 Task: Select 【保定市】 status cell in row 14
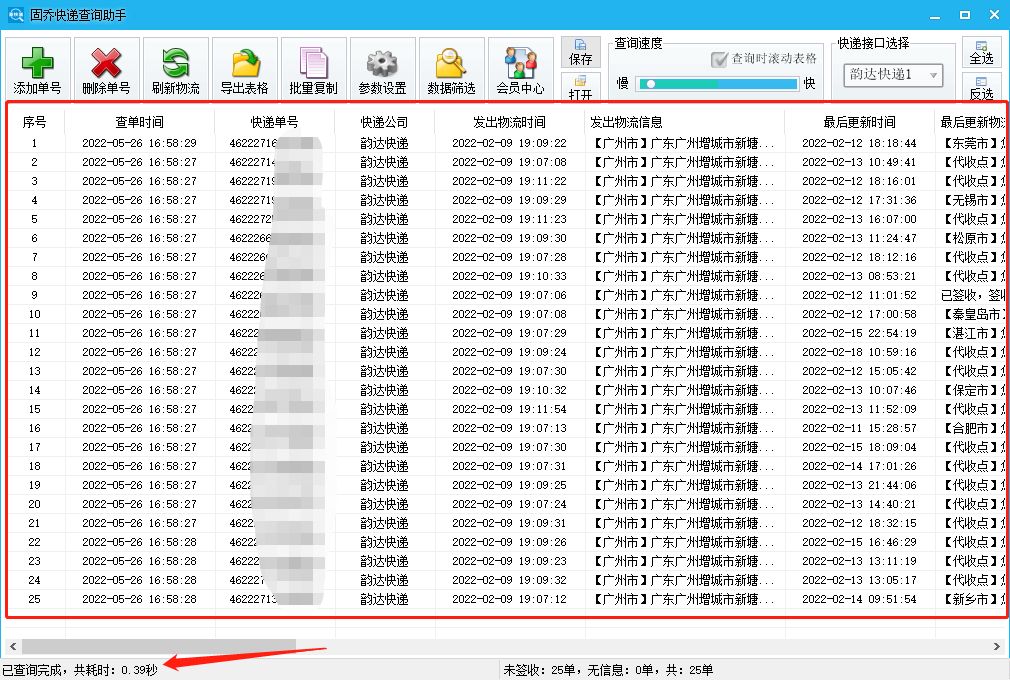click(x=973, y=390)
